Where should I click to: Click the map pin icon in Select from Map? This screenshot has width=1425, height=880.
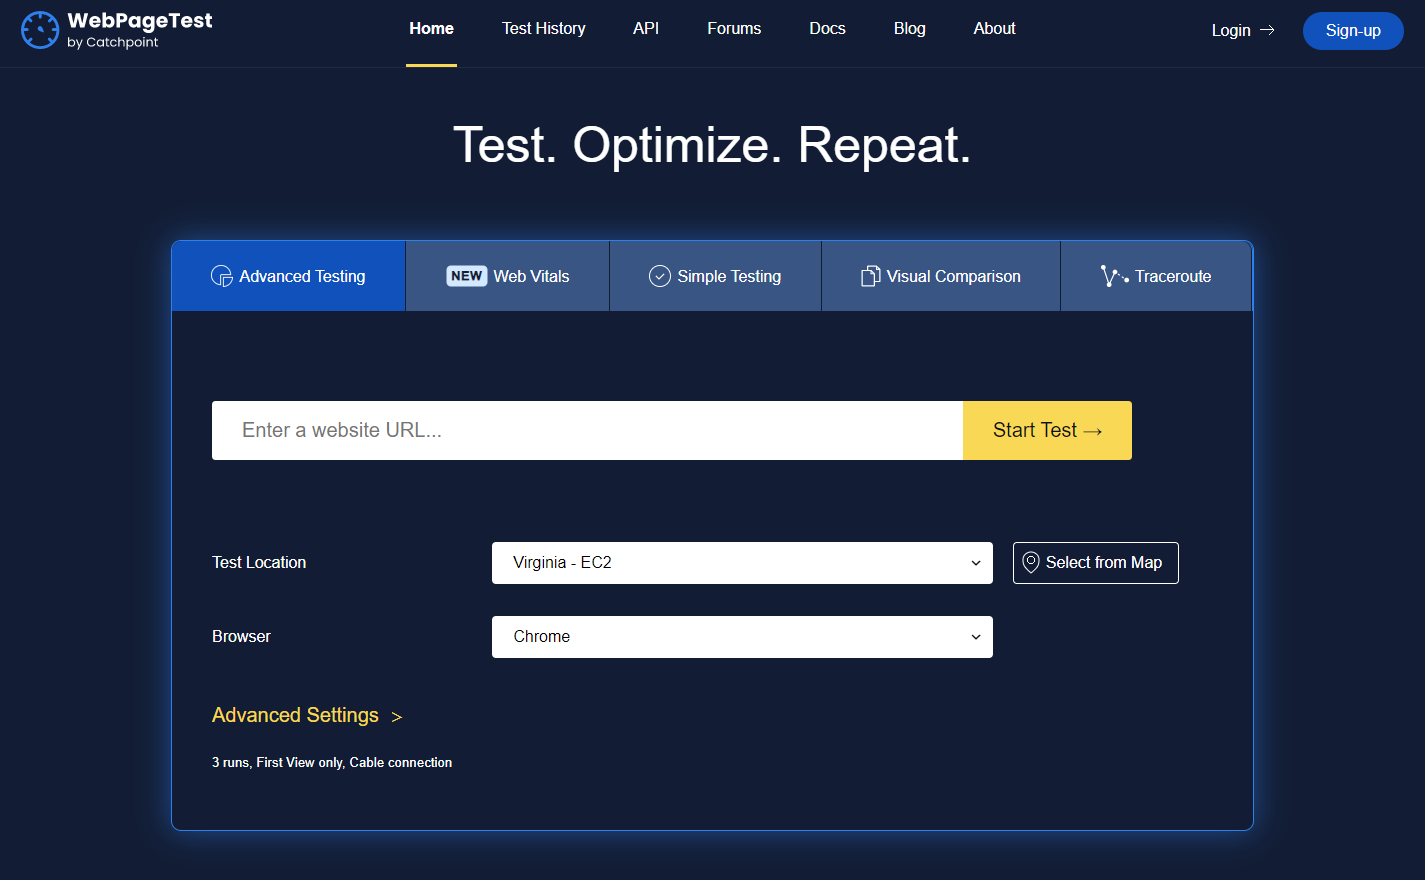(x=1029, y=562)
